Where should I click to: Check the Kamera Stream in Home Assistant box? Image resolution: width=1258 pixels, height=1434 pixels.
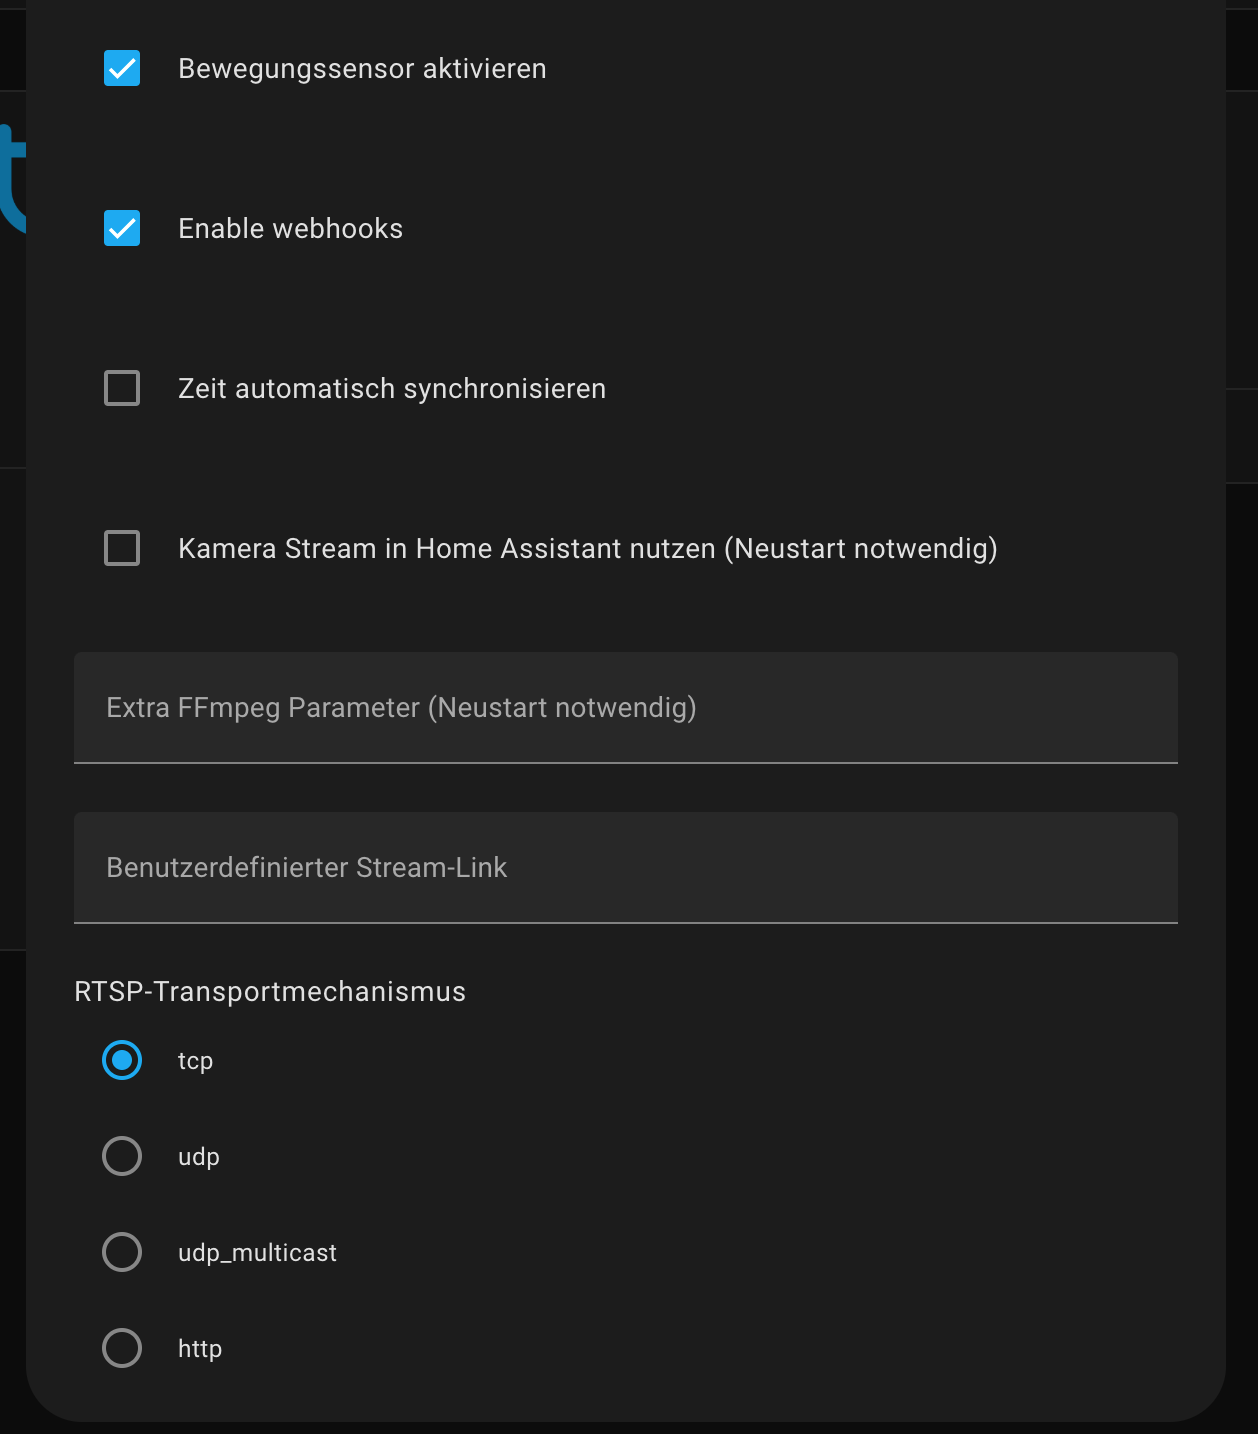point(122,548)
